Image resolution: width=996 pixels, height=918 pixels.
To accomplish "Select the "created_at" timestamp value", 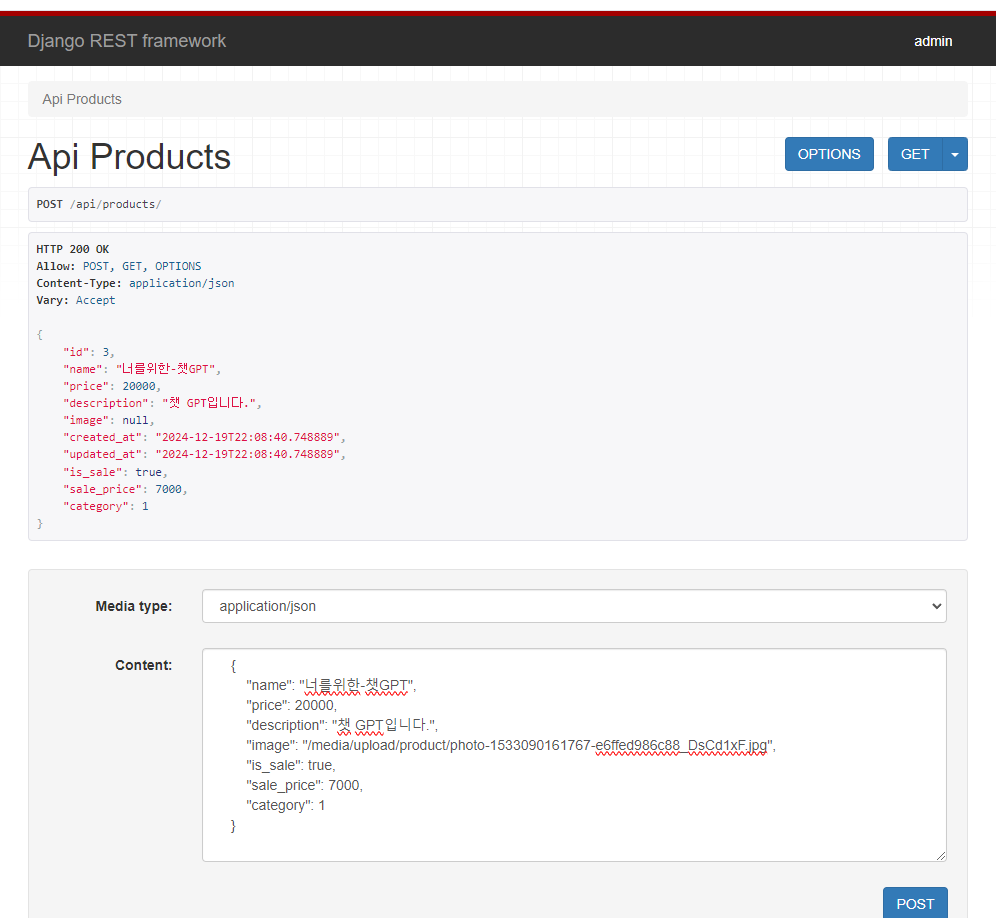I will [x=248, y=438].
